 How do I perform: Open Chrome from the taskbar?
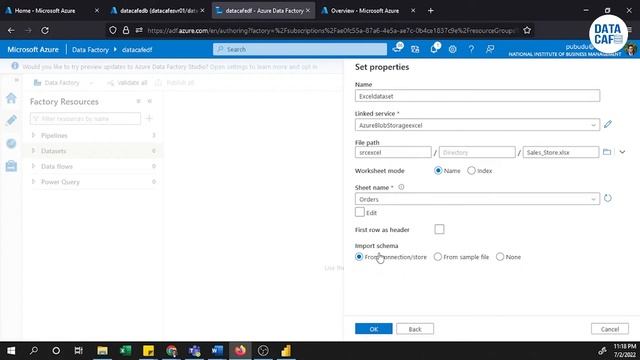(171, 351)
